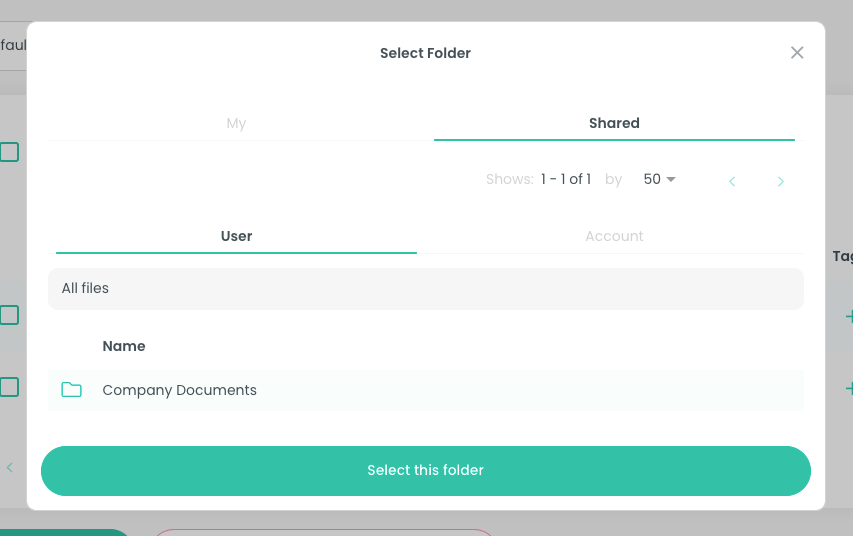Click the dropdown arrow next to 50
This screenshot has width=853, height=536.
pos(671,180)
